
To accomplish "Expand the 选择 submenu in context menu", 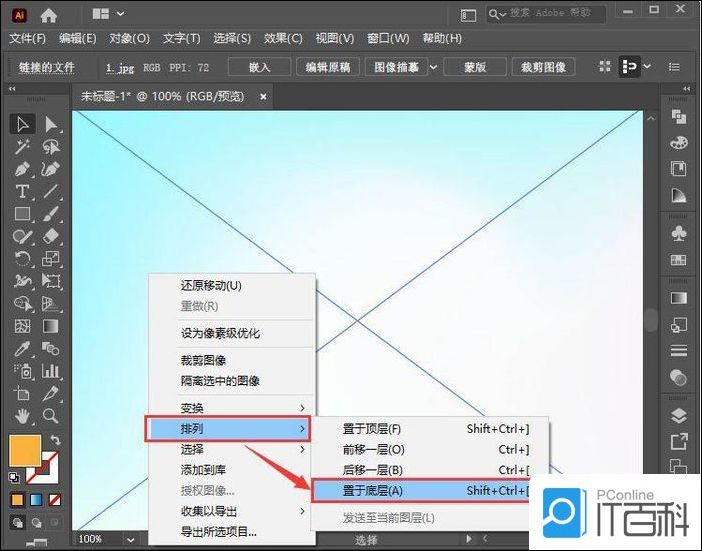I will point(302,449).
